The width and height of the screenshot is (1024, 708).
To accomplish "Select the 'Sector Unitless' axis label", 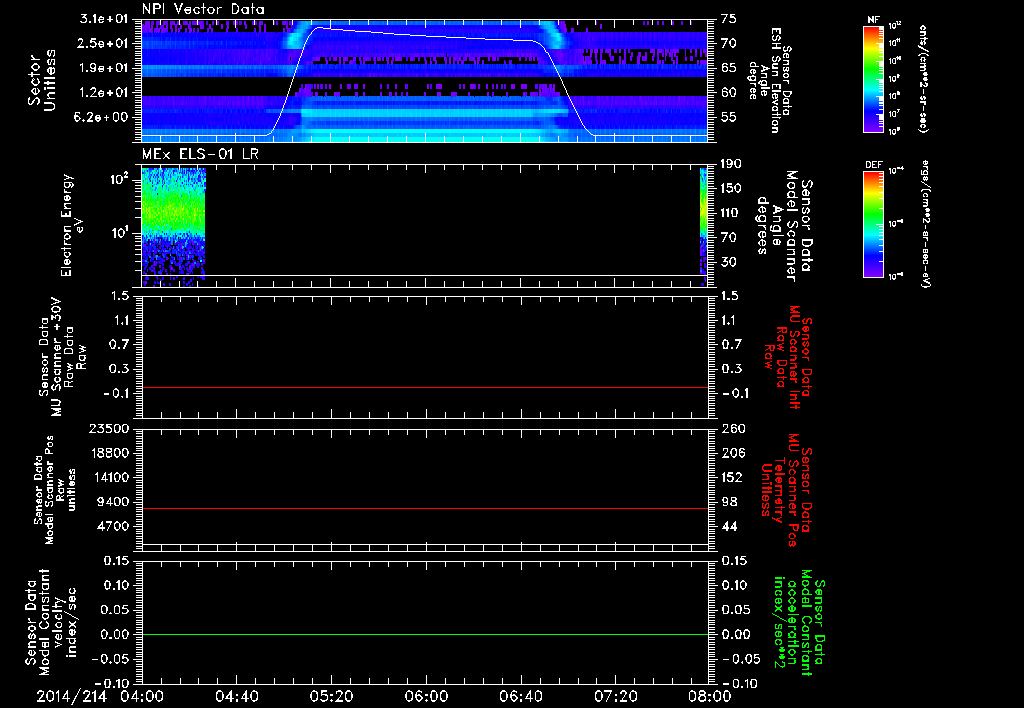I will [x=41, y=80].
